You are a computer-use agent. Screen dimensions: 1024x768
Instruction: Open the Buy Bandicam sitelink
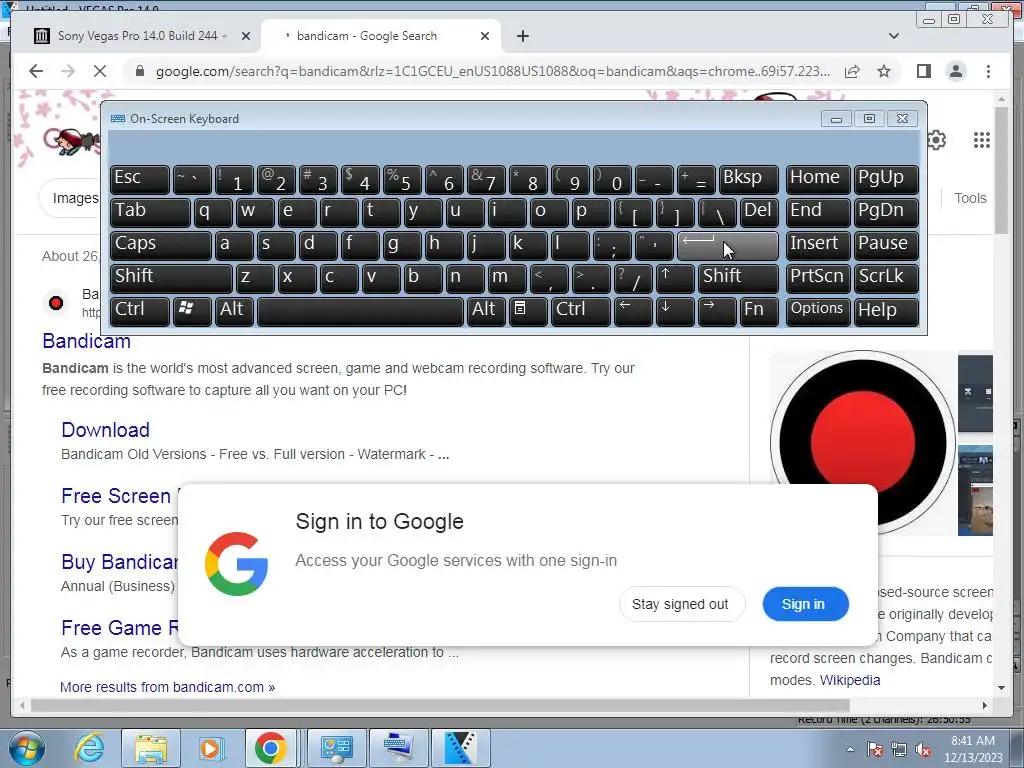pos(119,562)
